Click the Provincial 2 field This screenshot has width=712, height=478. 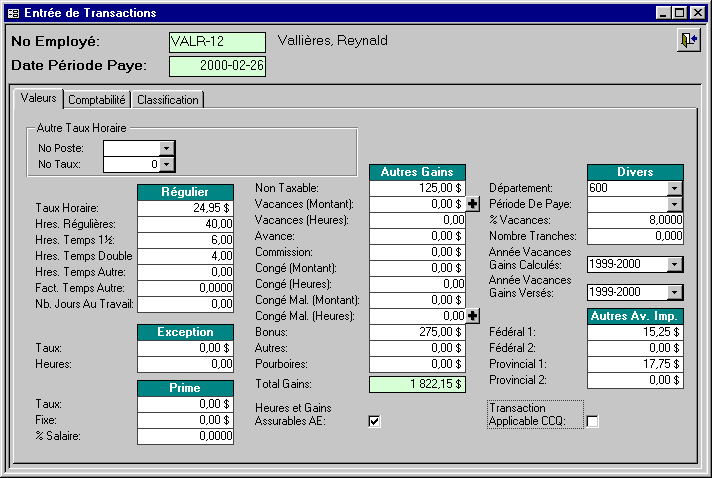click(x=635, y=380)
